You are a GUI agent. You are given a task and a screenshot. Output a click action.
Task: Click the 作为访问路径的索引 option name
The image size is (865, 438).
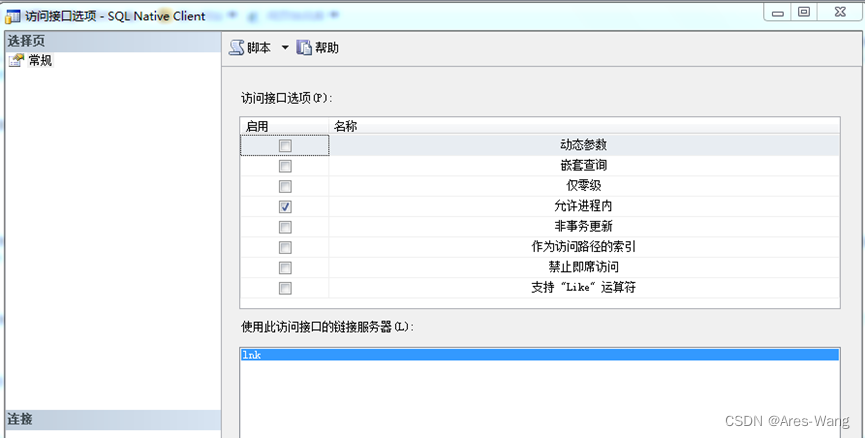coord(584,247)
